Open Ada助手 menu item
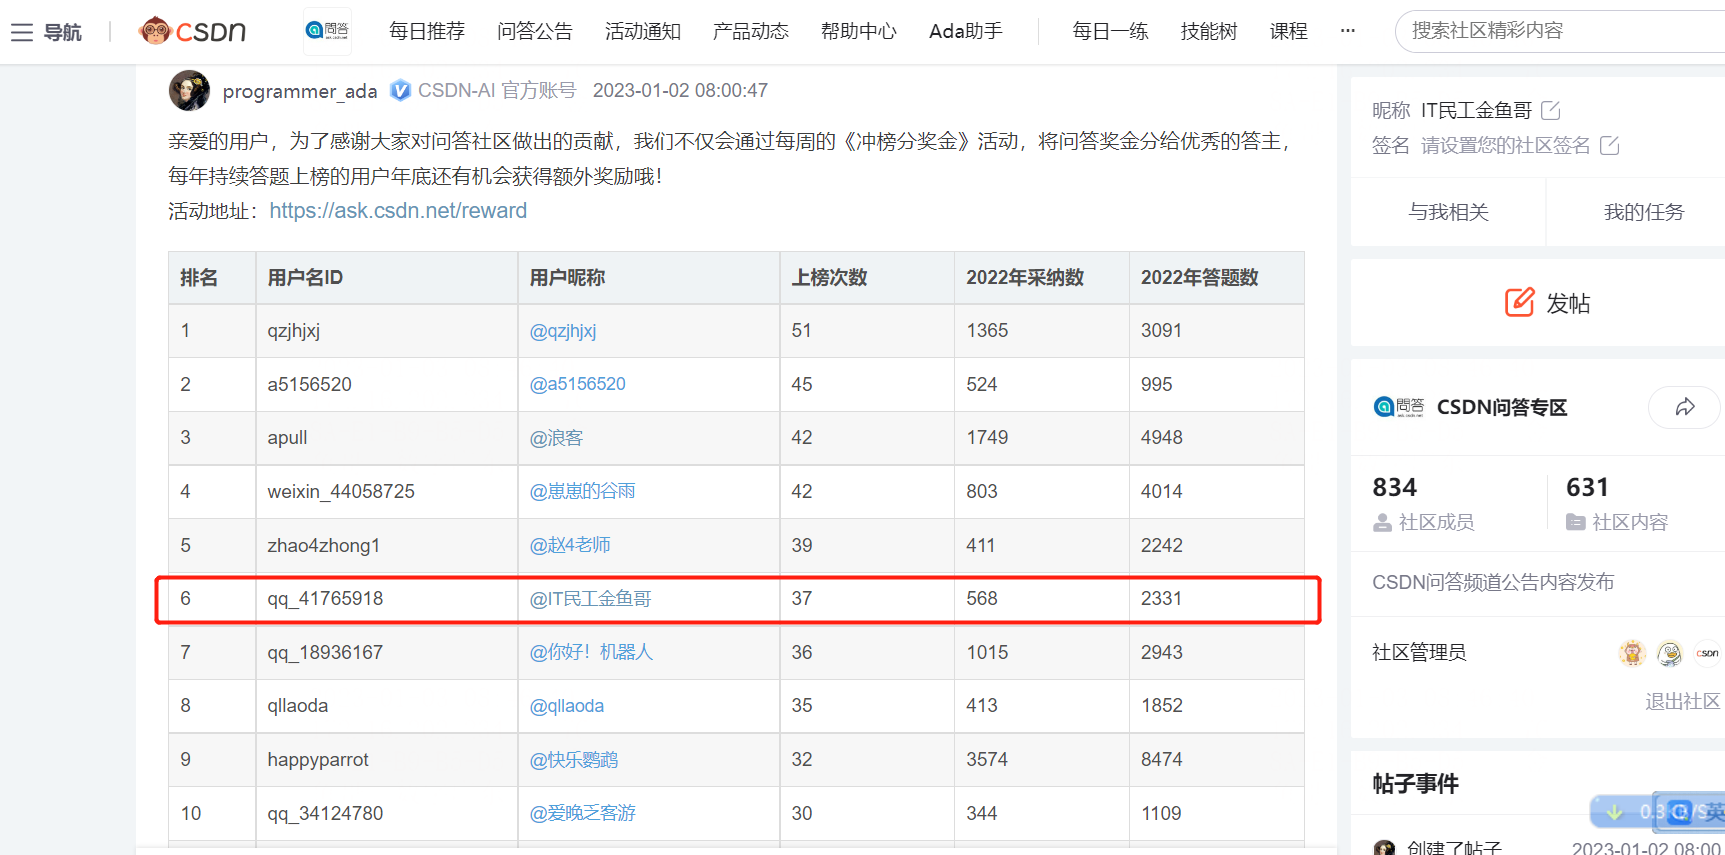 tap(966, 31)
